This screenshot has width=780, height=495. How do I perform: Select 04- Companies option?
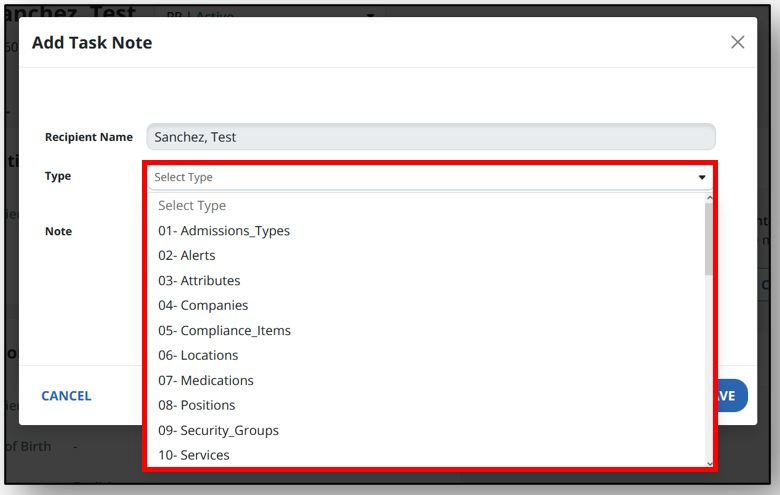(203, 305)
